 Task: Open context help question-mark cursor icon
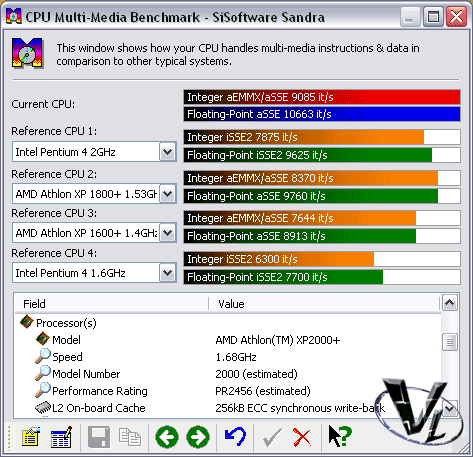[x=340, y=436]
